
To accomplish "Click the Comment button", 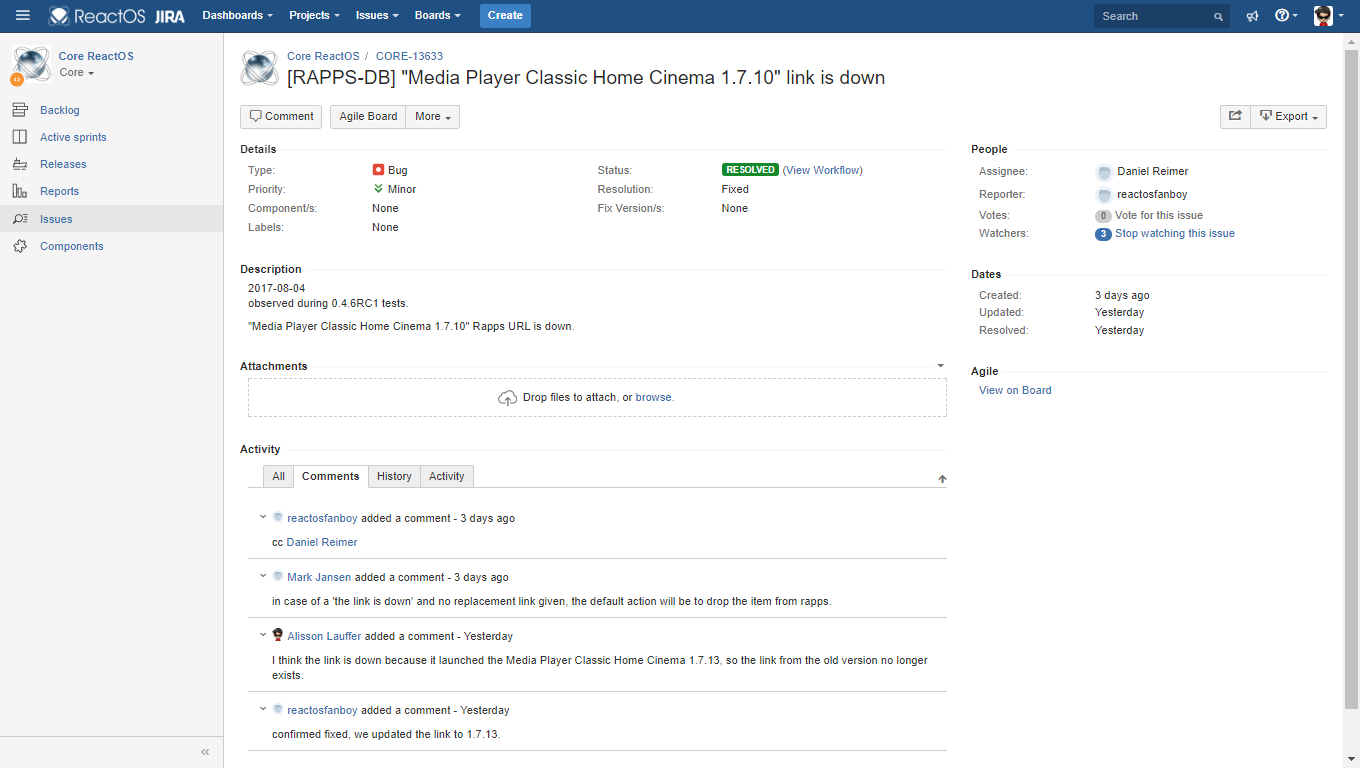I will [281, 117].
